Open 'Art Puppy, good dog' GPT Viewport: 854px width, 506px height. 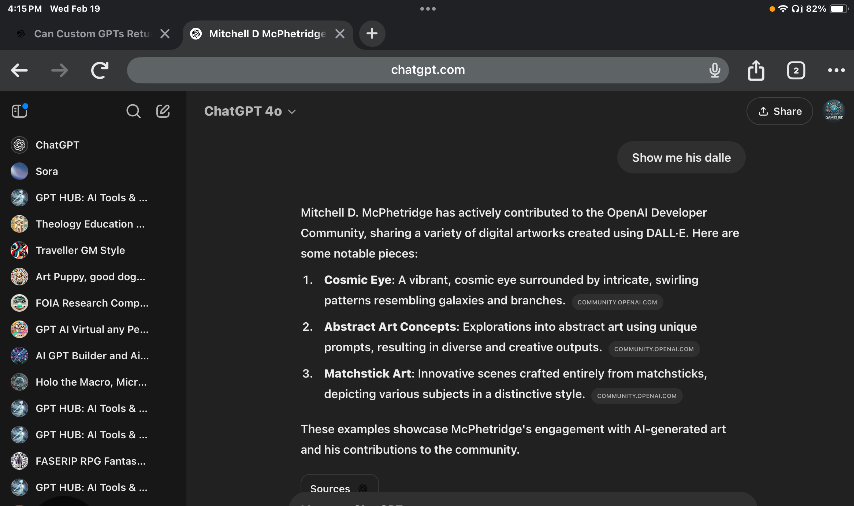point(92,277)
